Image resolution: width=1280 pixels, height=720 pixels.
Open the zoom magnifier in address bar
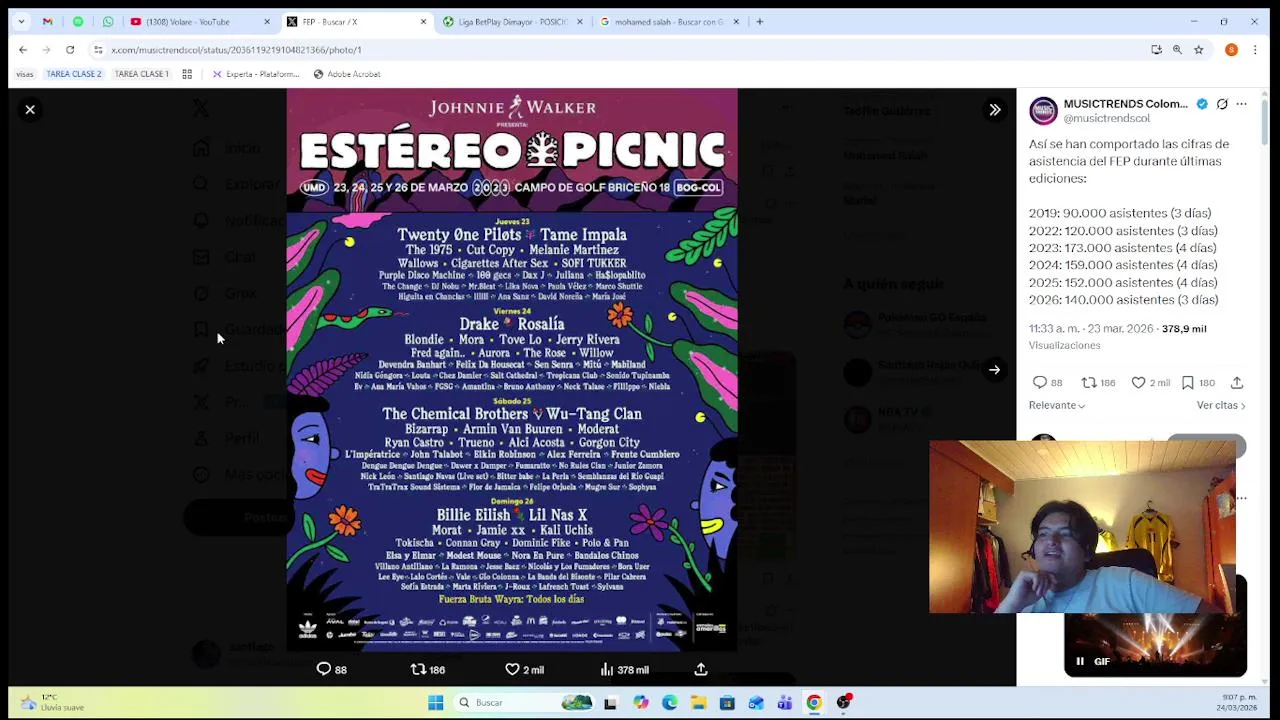pos(1177,49)
